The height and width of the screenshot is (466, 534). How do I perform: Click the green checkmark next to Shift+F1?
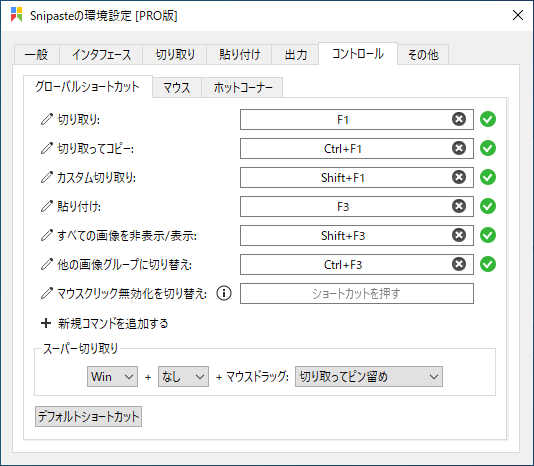tap(488, 177)
